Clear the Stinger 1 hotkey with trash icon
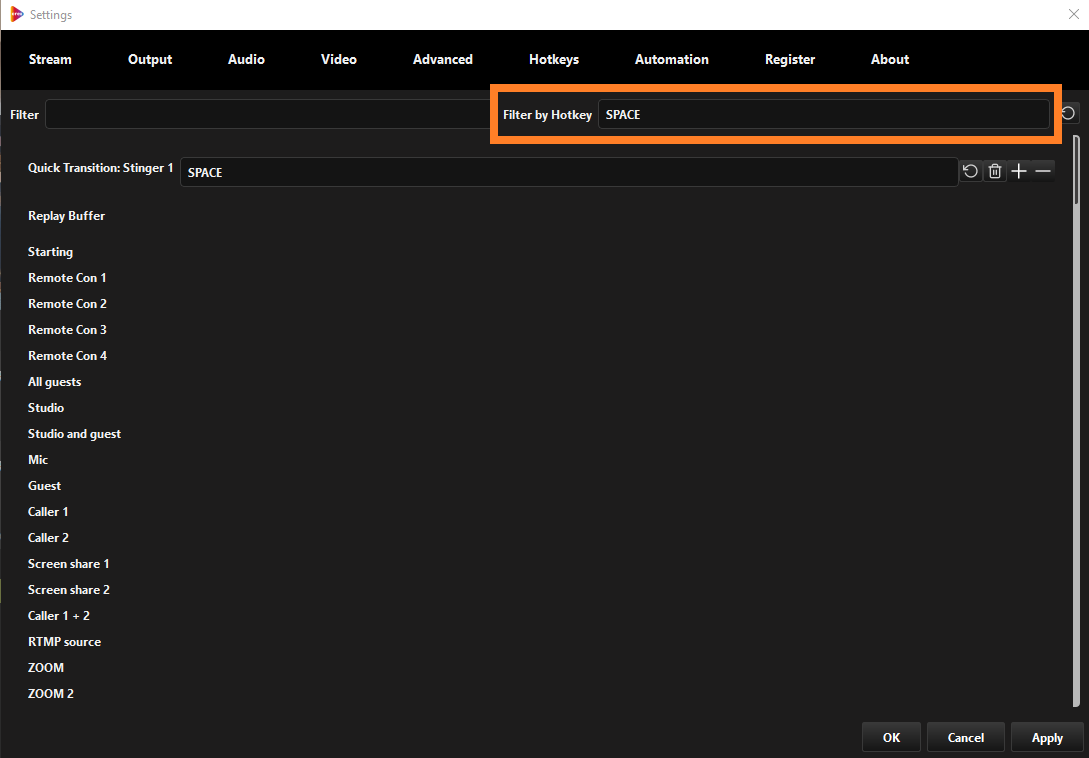This screenshot has width=1089, height=758. click(x=995, y=171)
